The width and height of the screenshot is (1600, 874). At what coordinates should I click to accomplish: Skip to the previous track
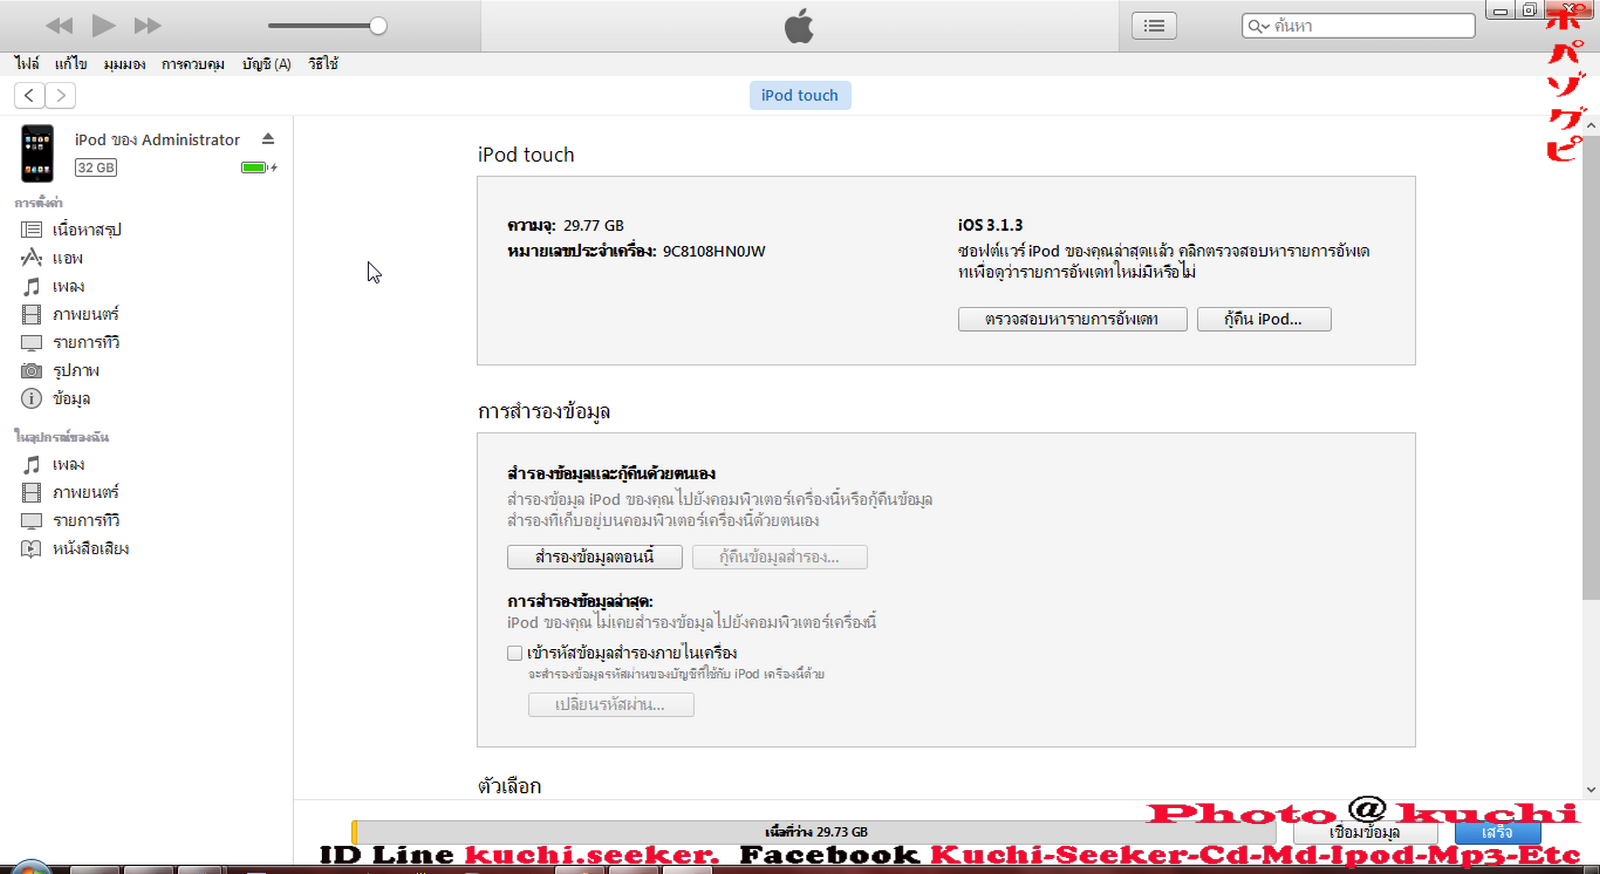[59, 26]
